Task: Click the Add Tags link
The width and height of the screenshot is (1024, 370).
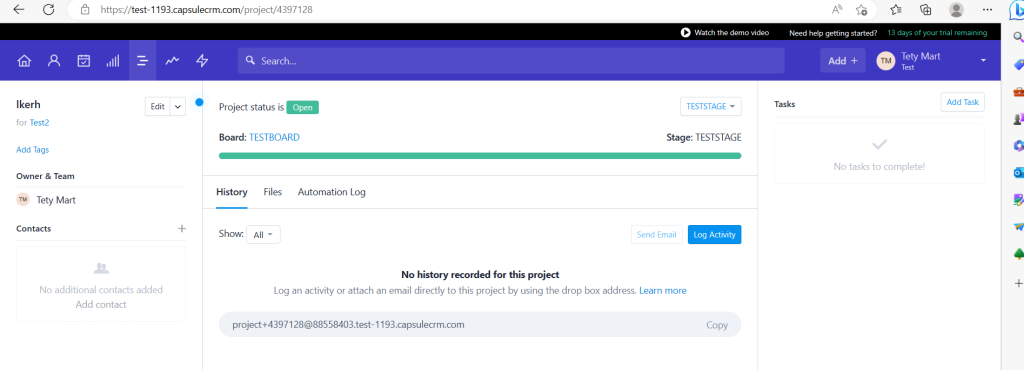Action: (33, 150)
